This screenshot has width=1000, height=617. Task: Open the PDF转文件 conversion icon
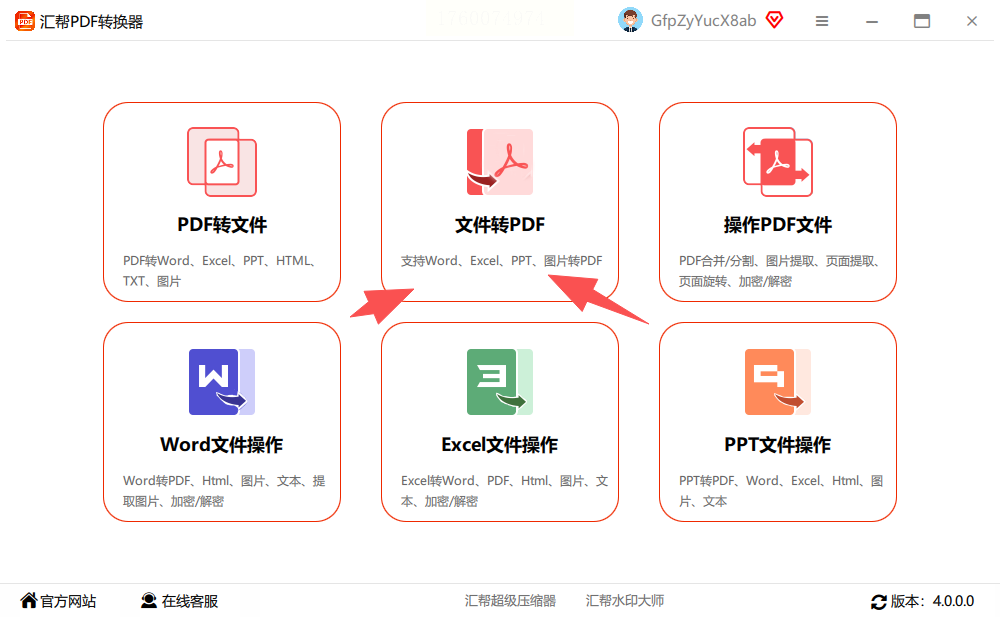pyautogui.click(x=222, y=162)
